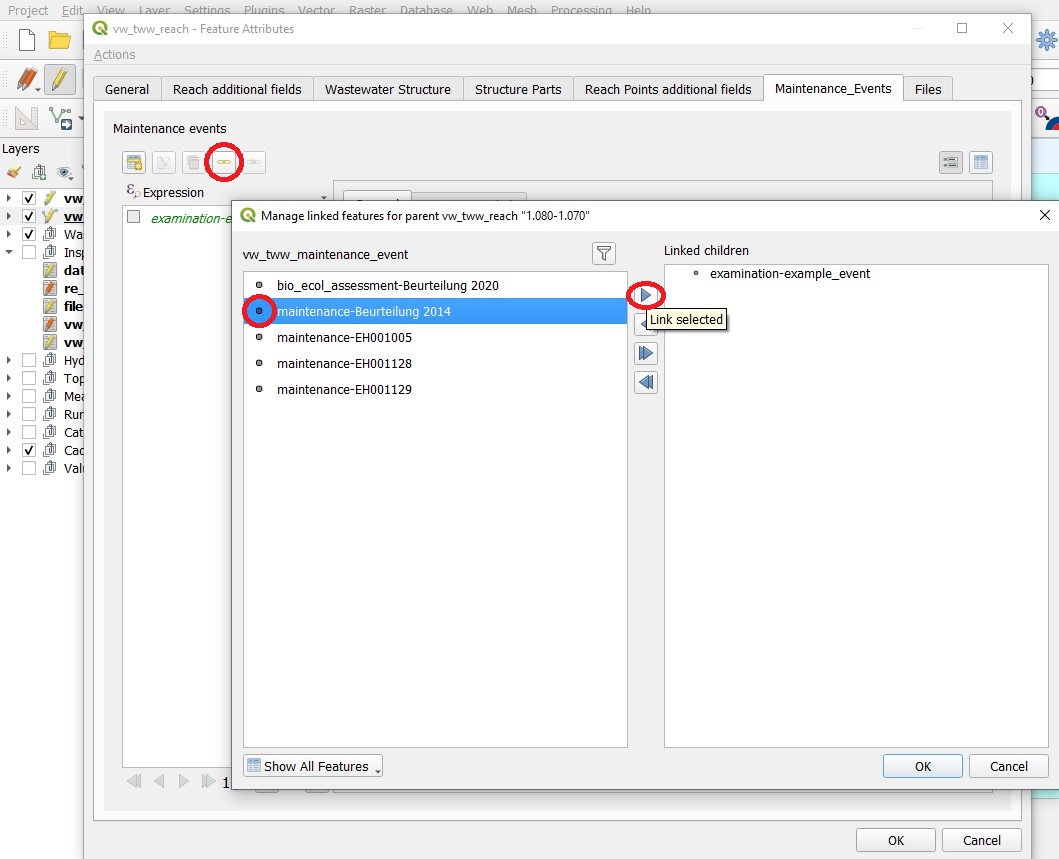Open the layer styling brush icon in Layers panel
This screenshot has height=859, width=1059.
click(x=14, y=172)
